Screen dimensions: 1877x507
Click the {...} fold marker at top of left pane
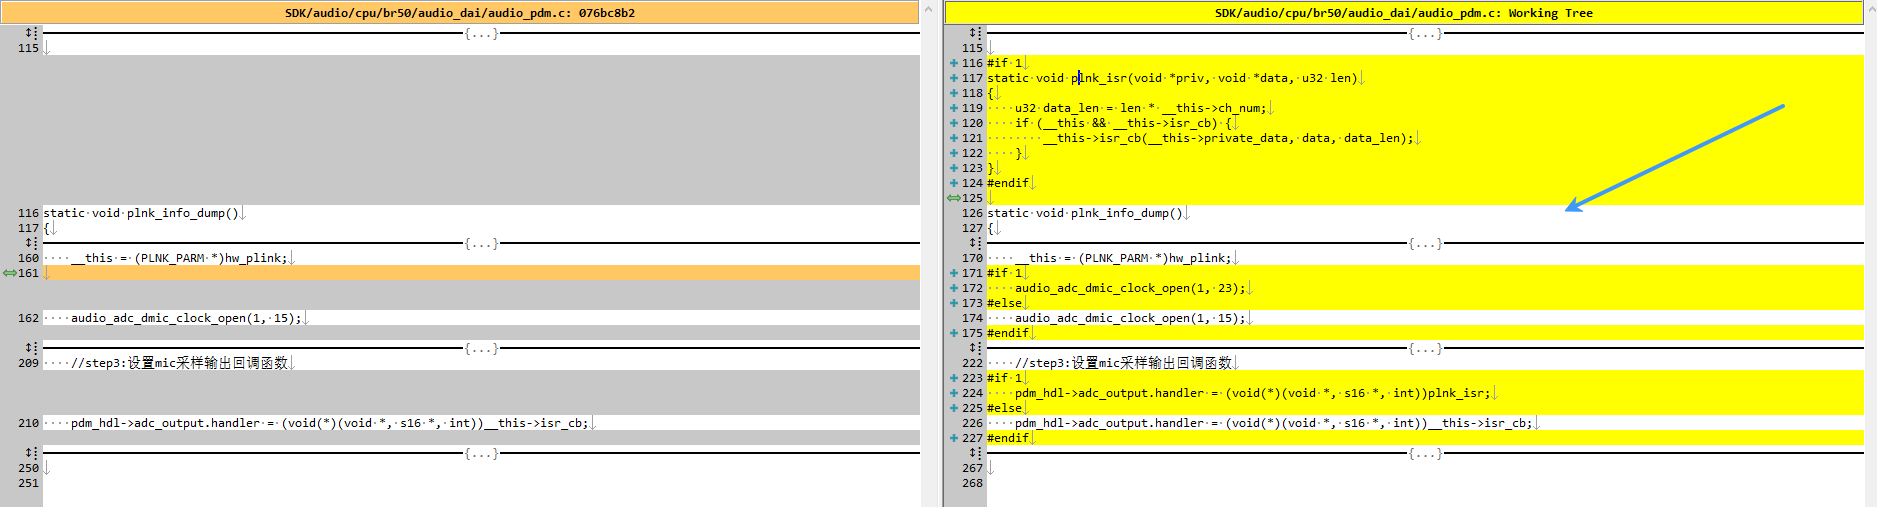click(481, 33)
